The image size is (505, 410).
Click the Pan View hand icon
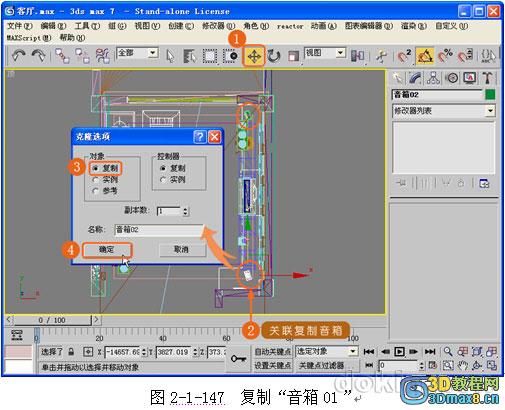(x=462, y=365)
